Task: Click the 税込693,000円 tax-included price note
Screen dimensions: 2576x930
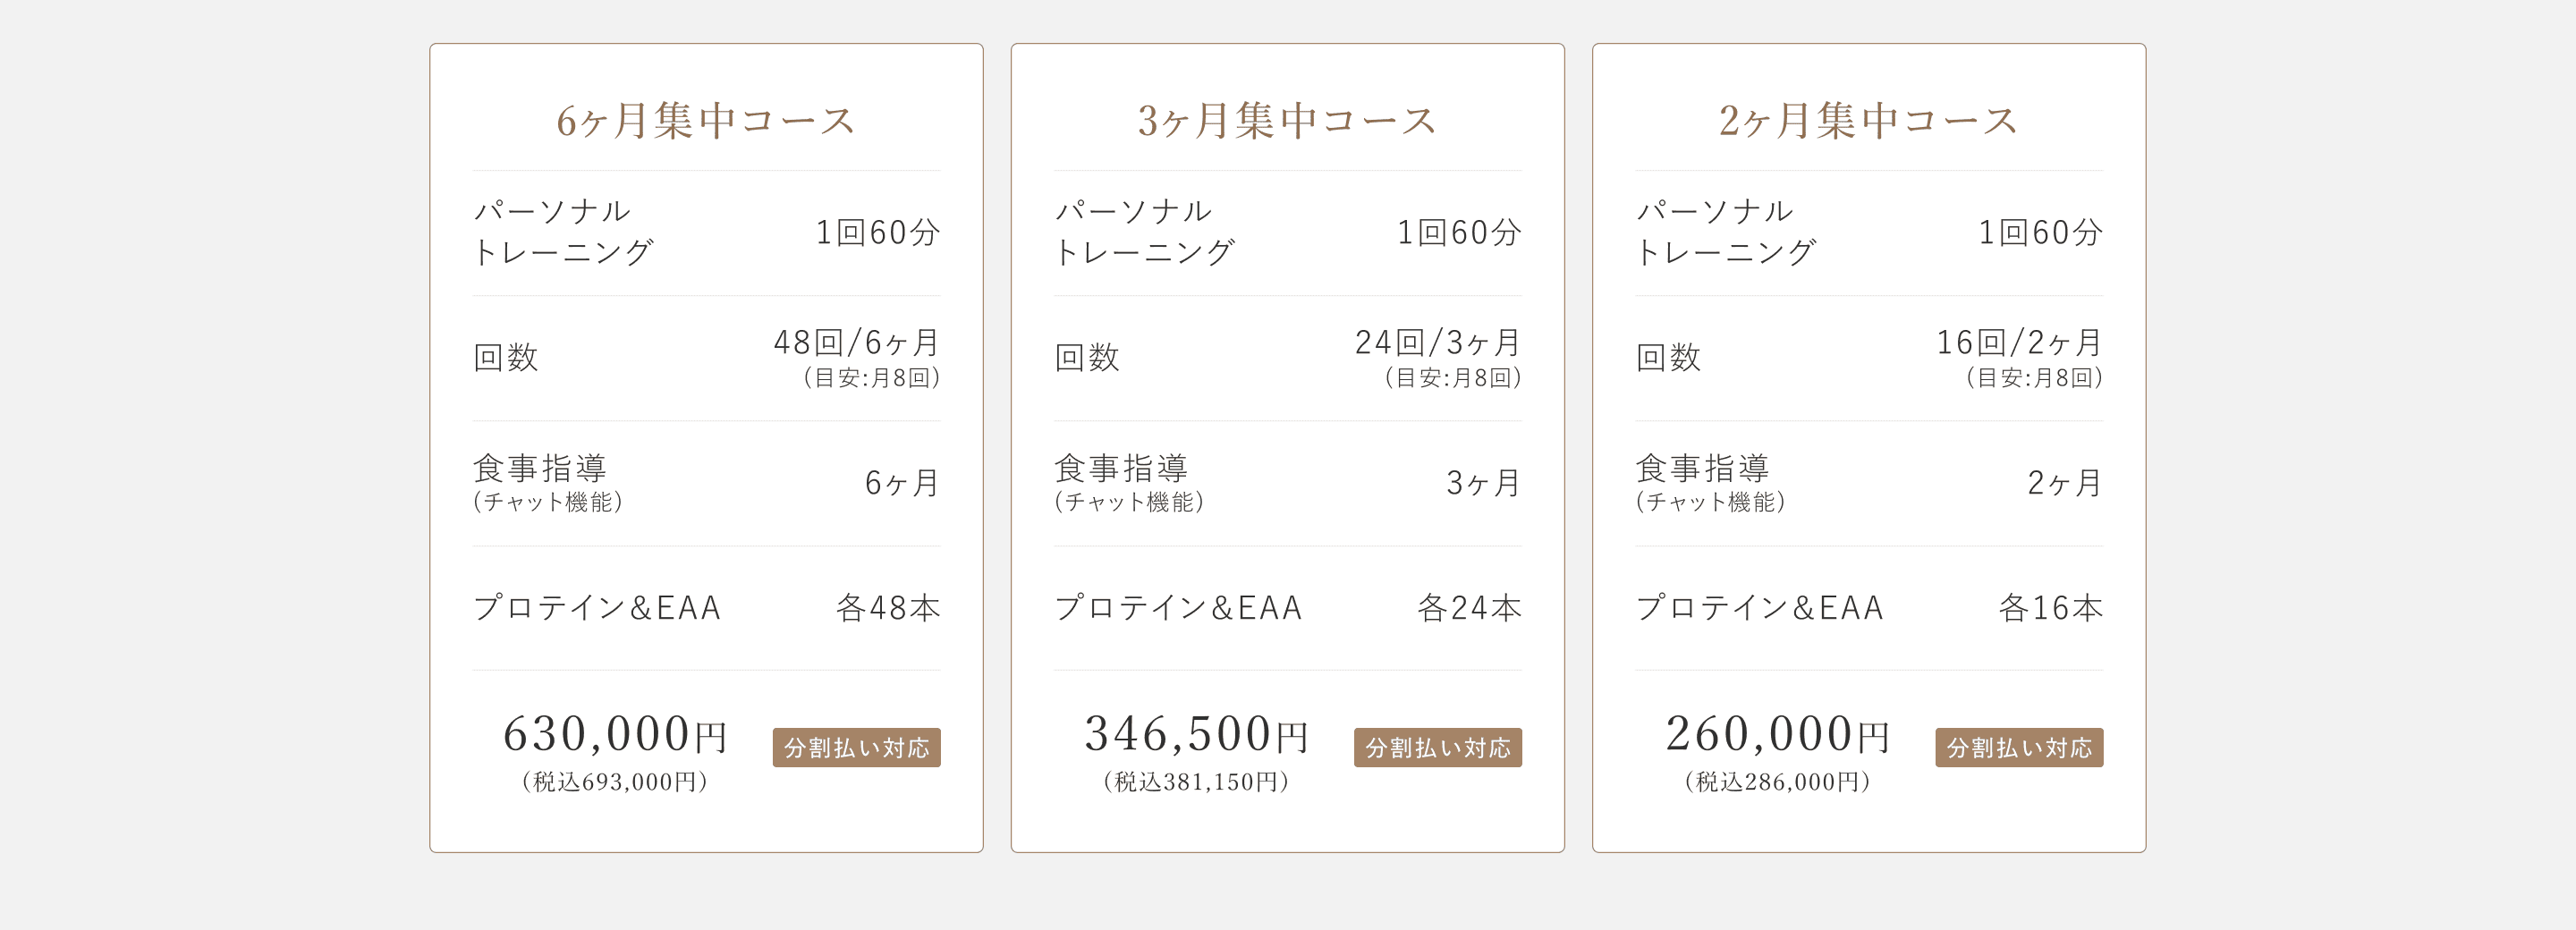Action: click(x=615, y=782)
